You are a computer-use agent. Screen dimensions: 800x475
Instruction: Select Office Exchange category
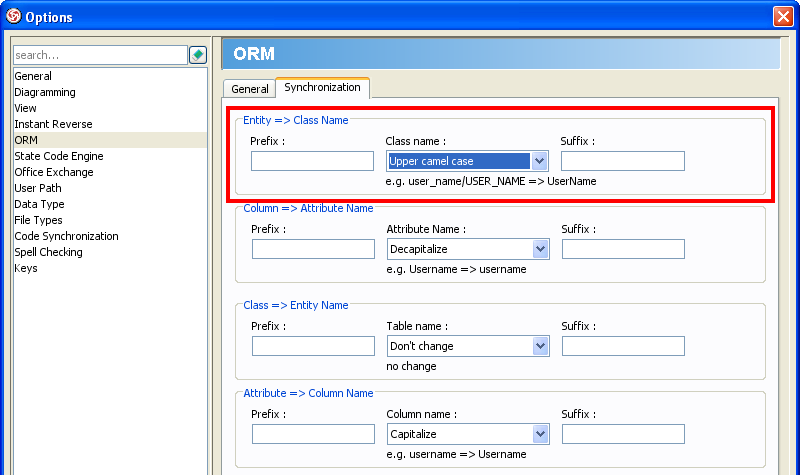[110, 172]
